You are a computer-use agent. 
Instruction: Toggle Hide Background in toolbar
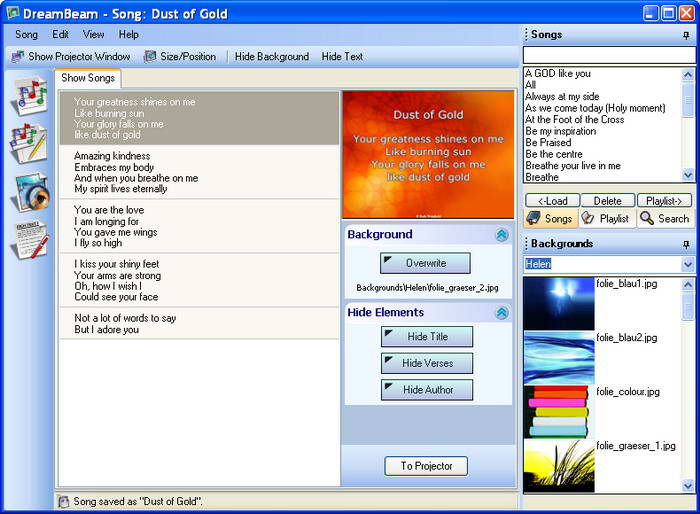point(271,57)
